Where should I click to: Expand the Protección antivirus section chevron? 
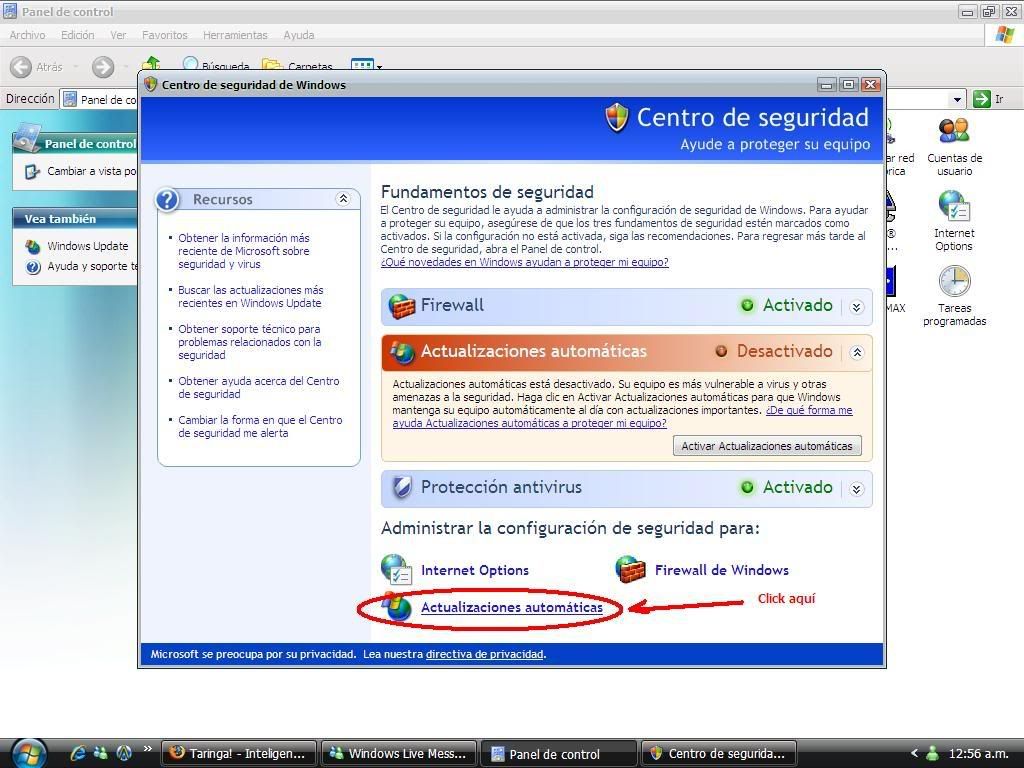[857, 489]
